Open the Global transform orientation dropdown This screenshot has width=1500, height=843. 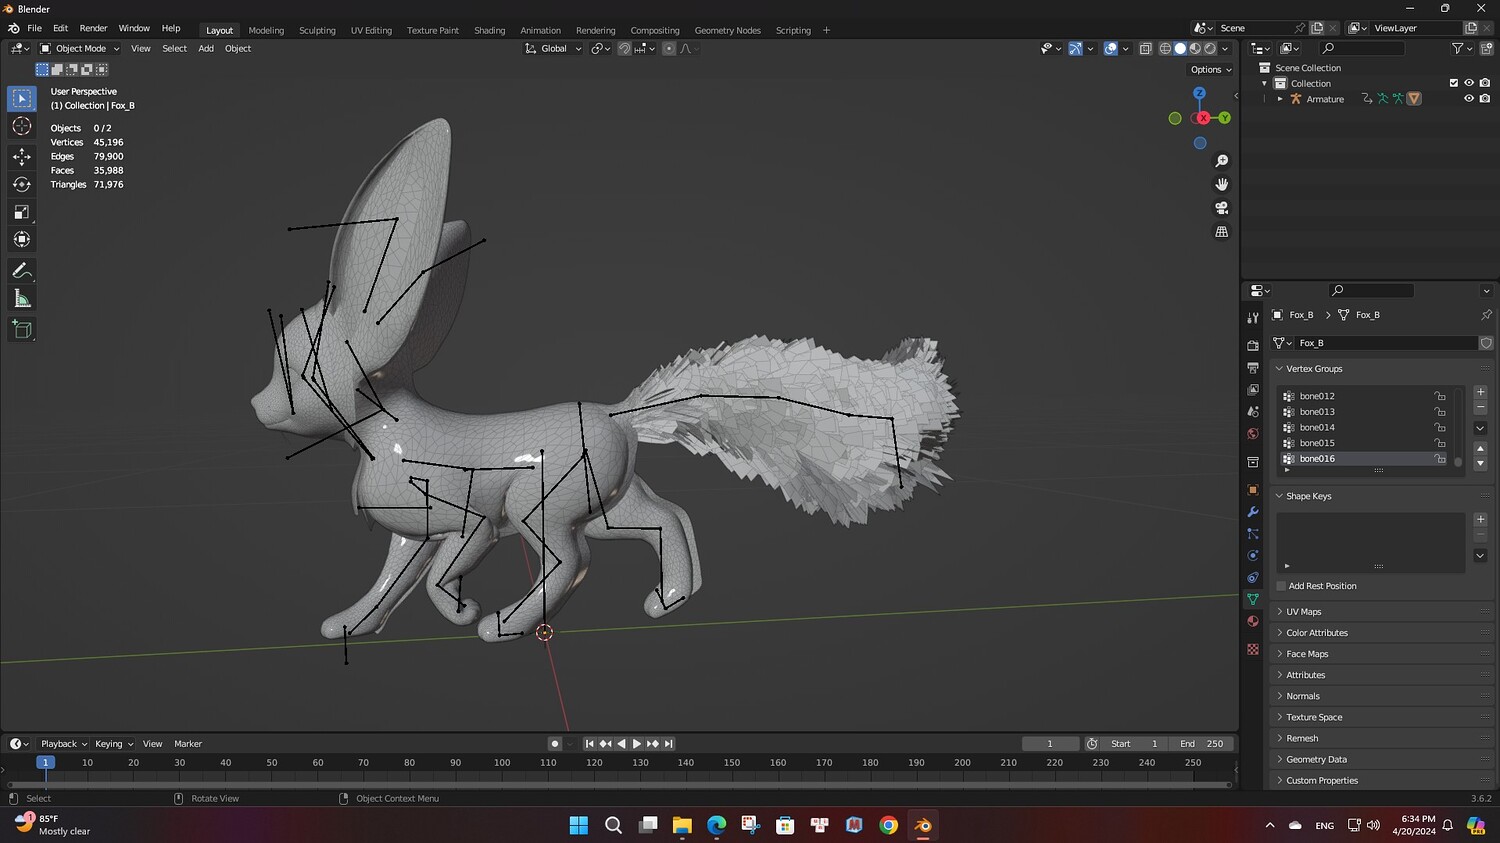coord(553,48)
